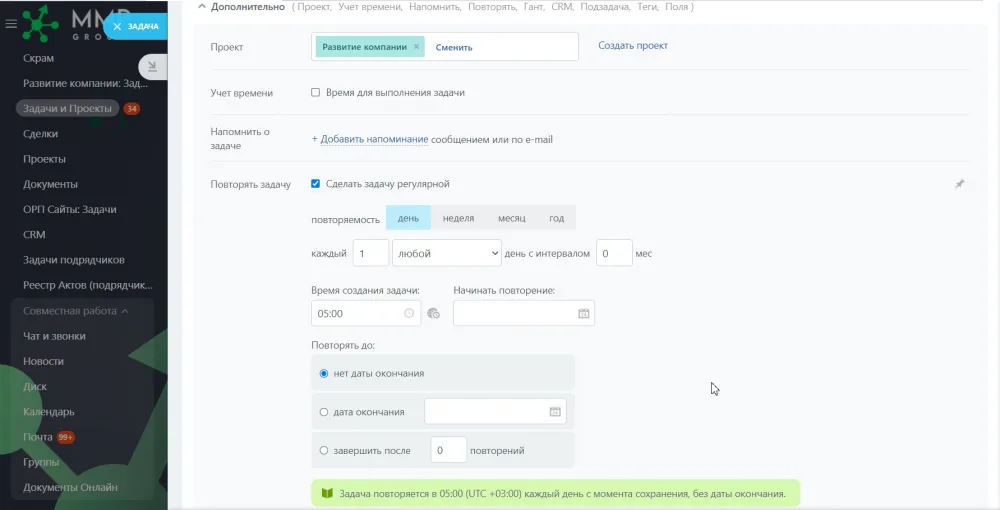Open CRM in the sidebar

(x=34, y=235)
